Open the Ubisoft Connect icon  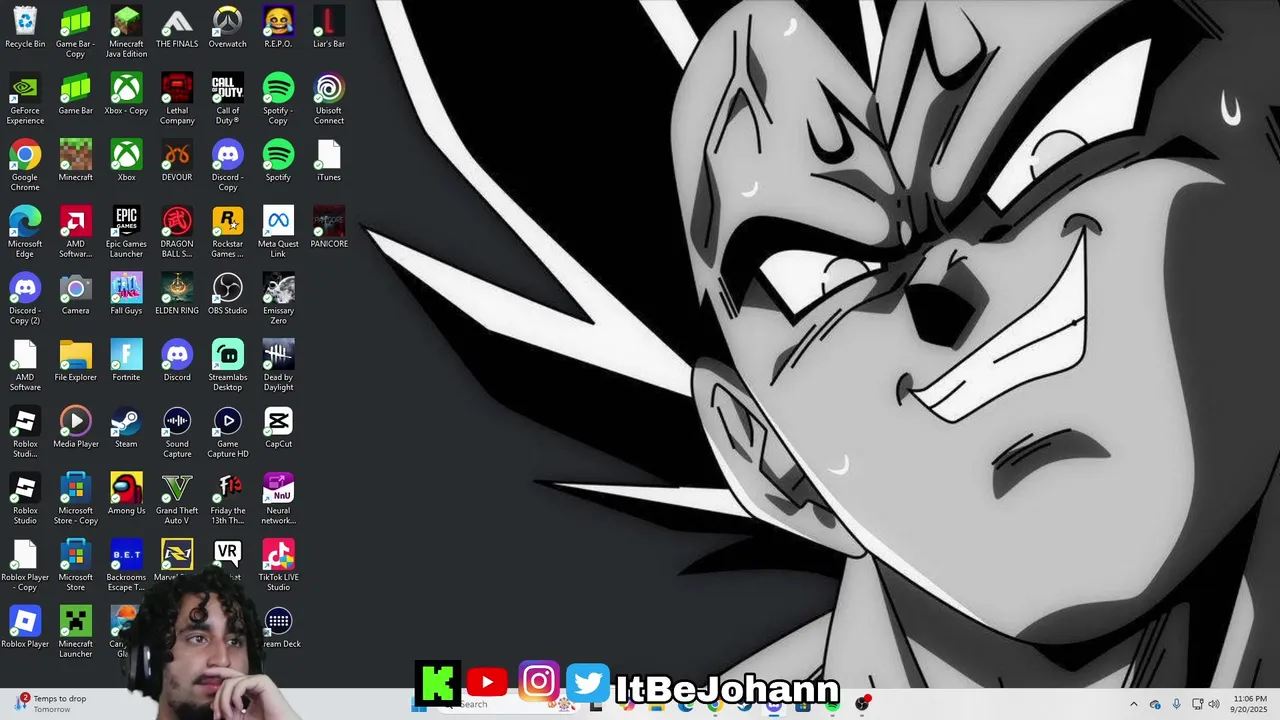(329, 99)
